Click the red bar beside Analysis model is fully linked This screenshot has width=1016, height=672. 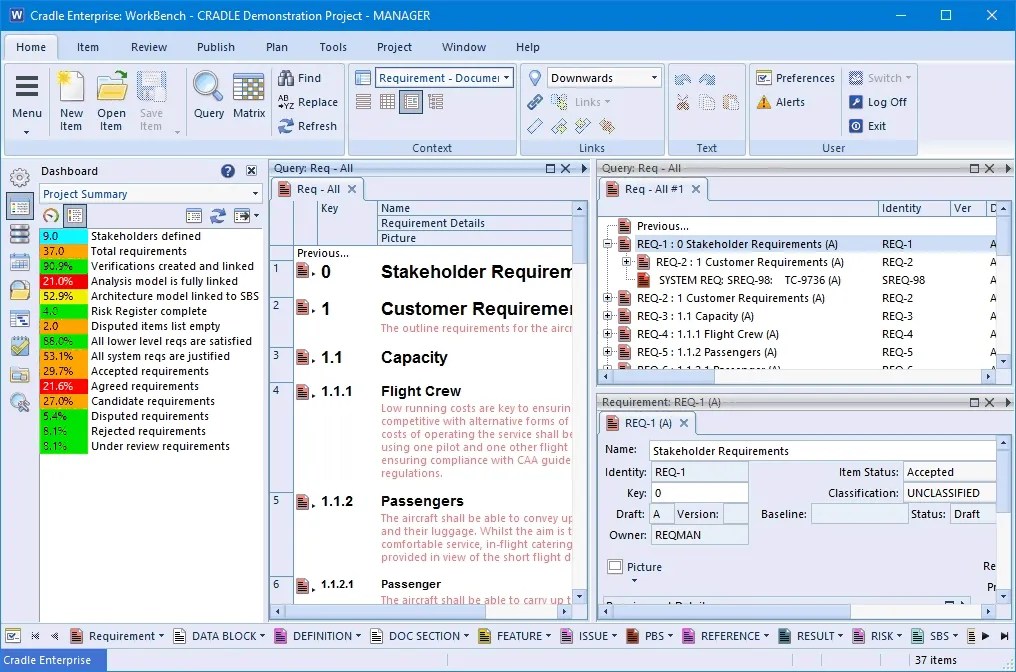[x=63, y=282]
